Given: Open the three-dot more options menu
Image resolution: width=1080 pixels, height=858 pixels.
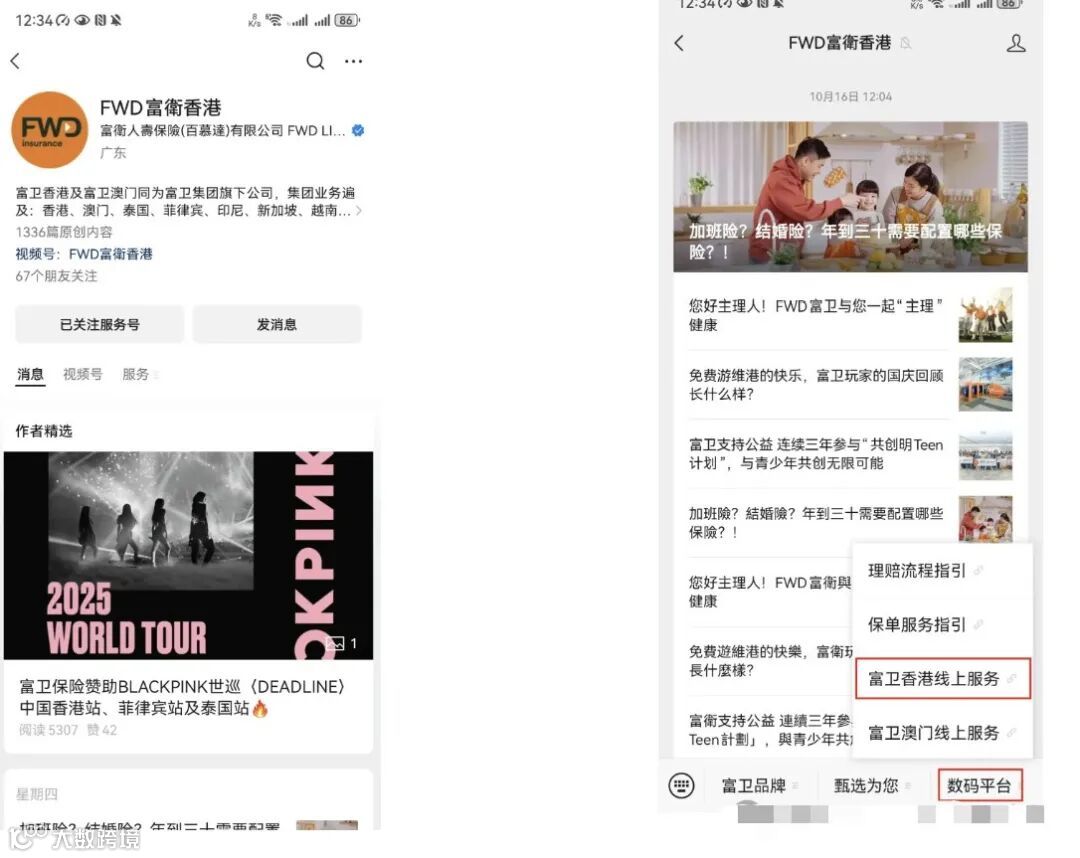Looking at the screenshot, I should click(353, 61).
